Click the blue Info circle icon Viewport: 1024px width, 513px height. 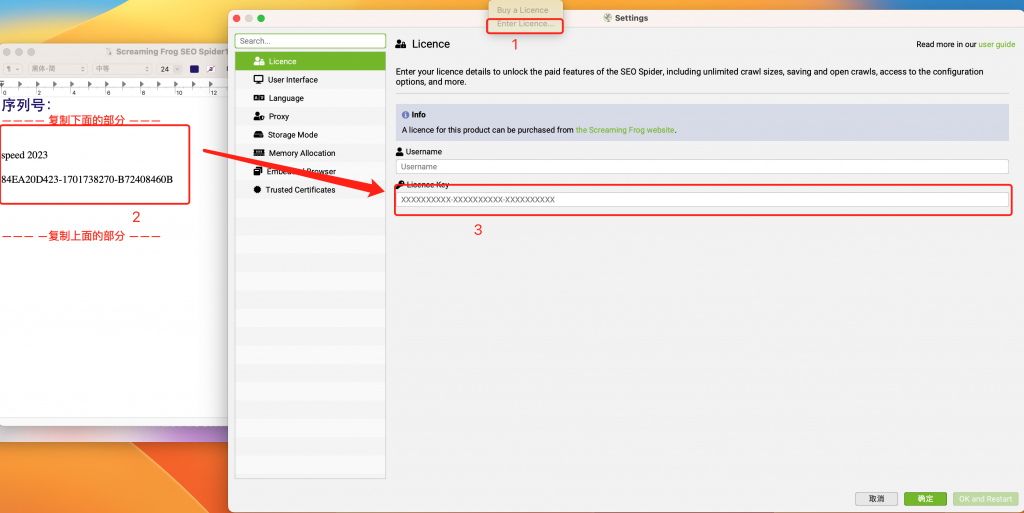click(x=406, y=115)
